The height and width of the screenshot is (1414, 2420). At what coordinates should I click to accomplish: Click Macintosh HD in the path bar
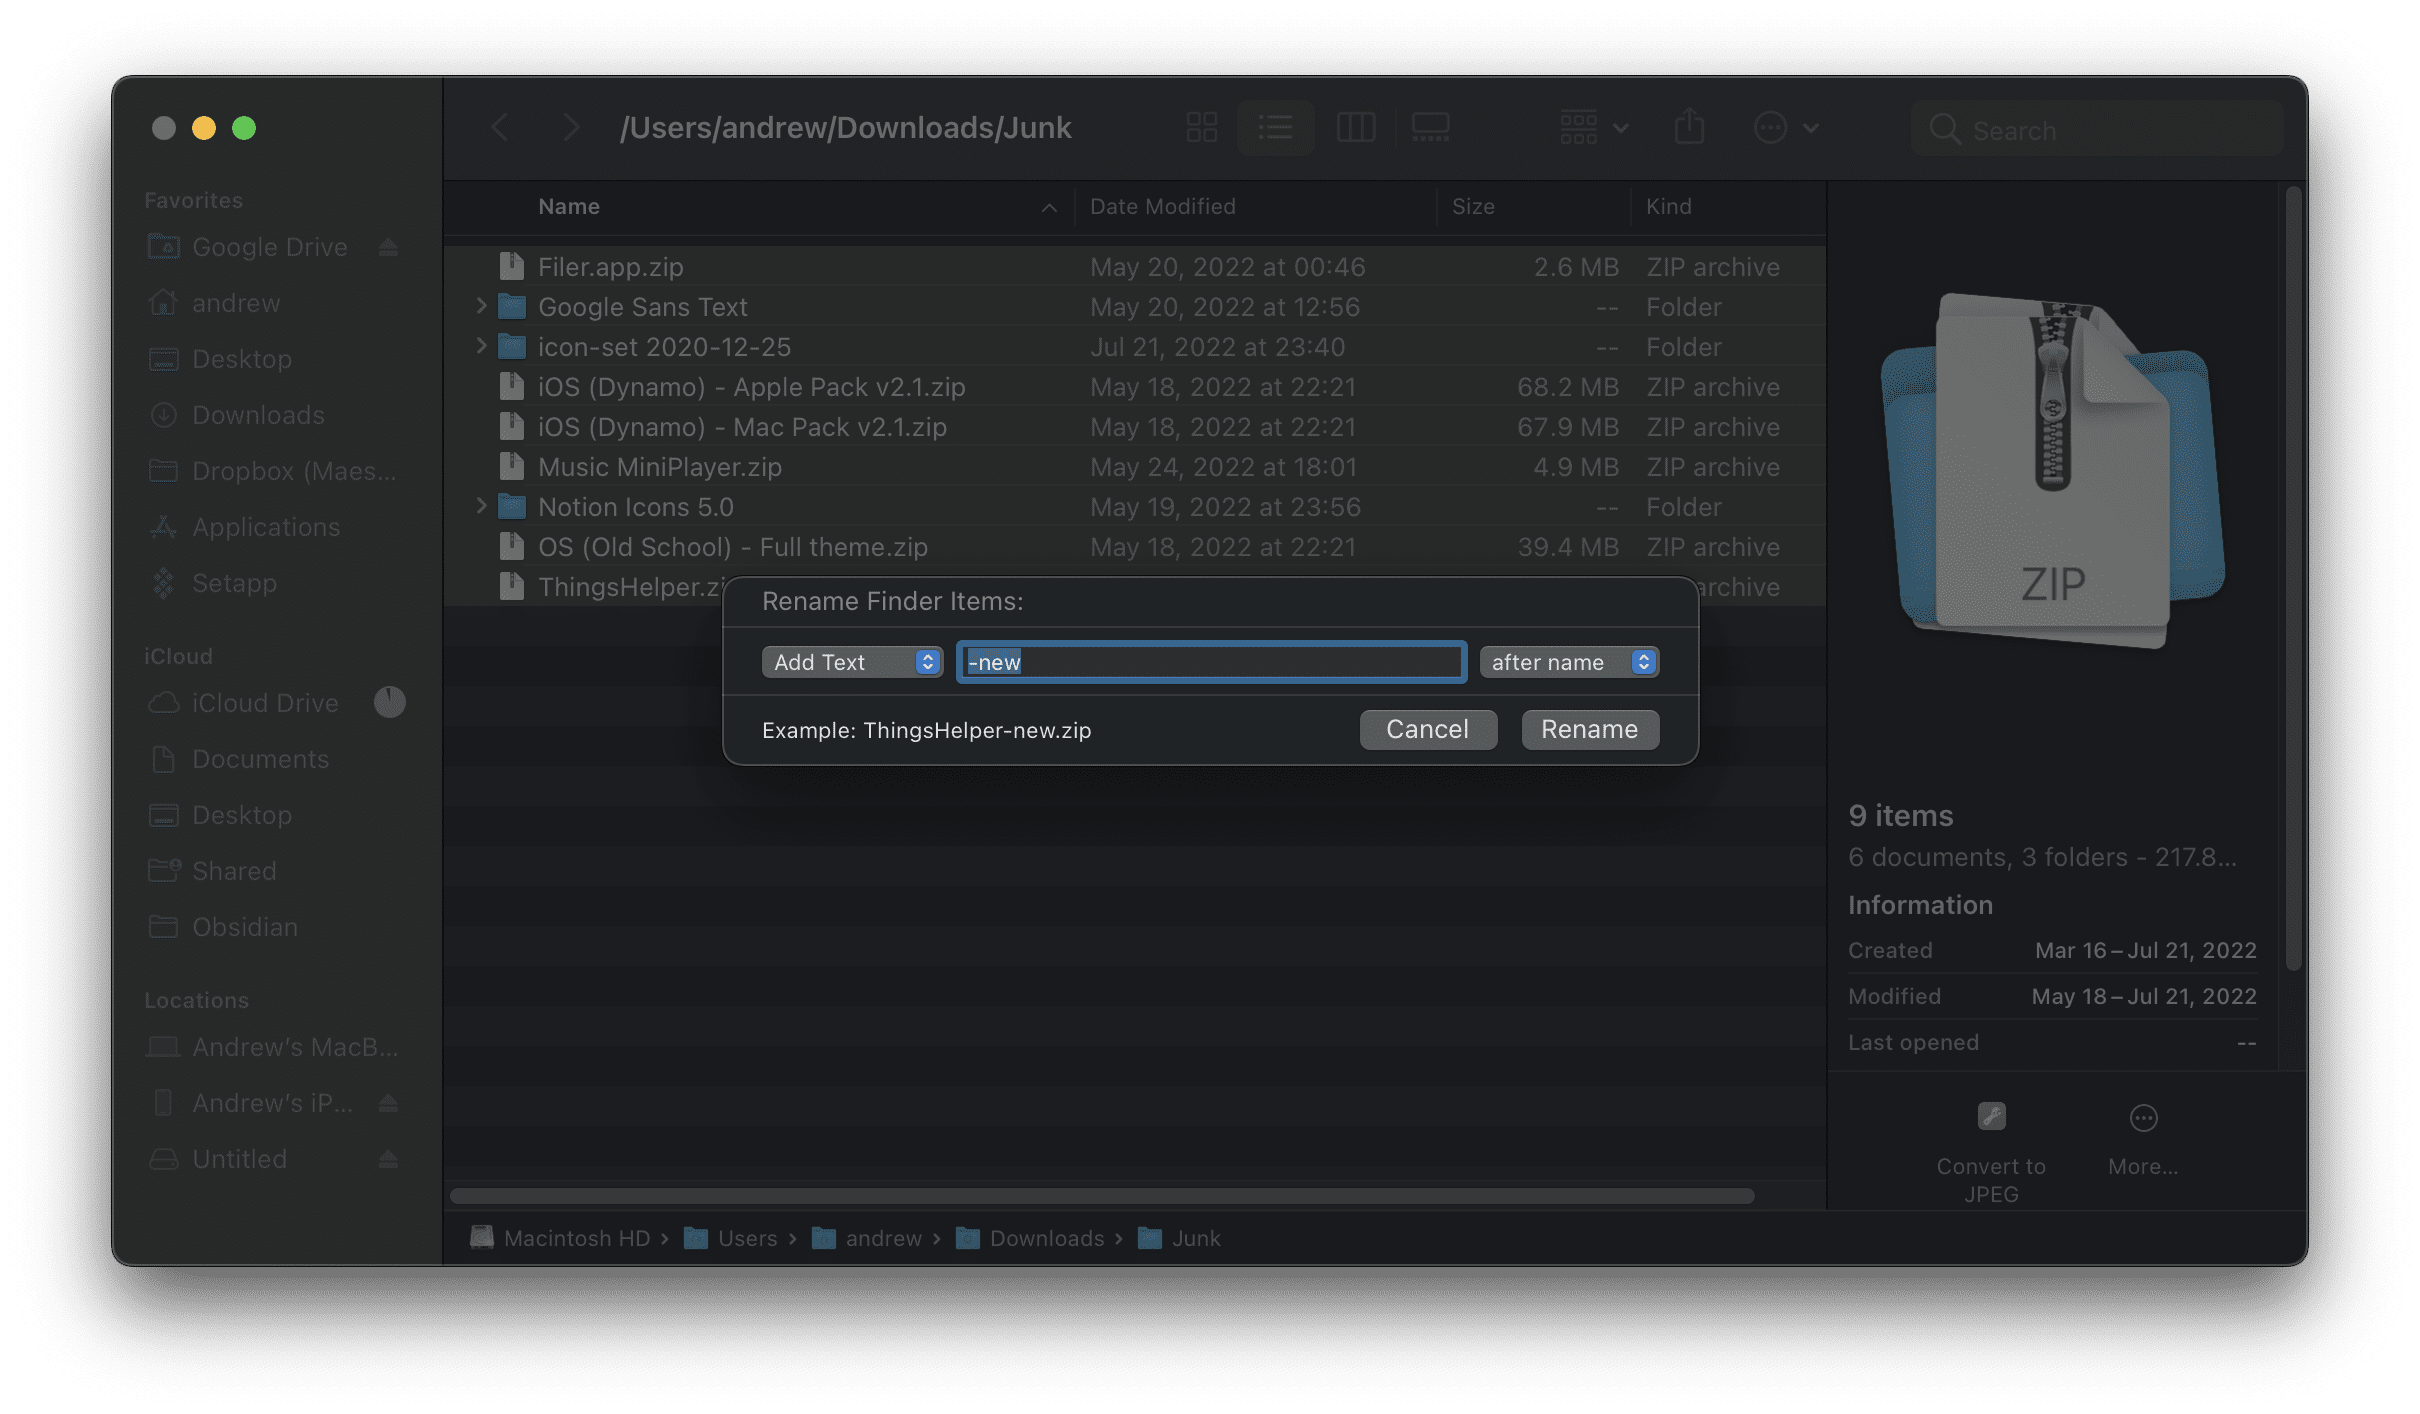tap(561, 1238)
